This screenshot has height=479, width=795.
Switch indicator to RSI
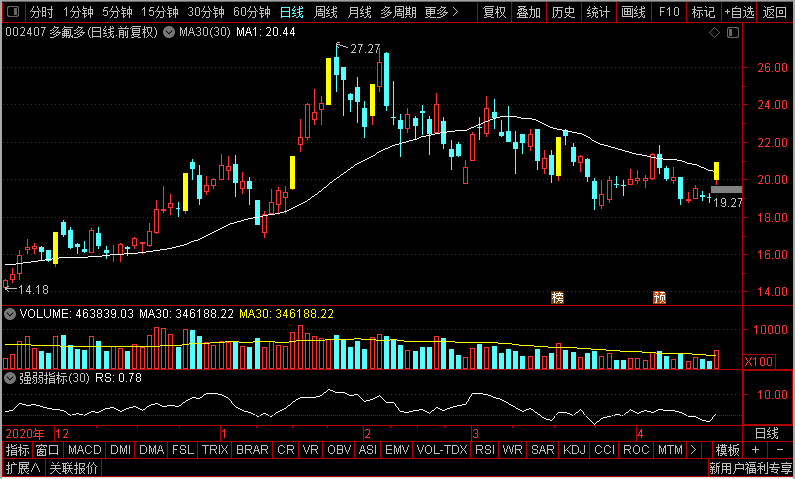[x=485, y=450]
